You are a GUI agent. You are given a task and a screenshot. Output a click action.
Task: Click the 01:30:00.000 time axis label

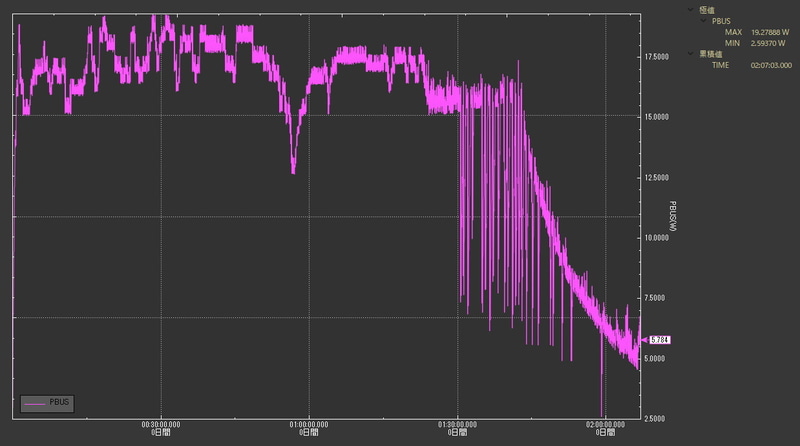pos(457,425)
